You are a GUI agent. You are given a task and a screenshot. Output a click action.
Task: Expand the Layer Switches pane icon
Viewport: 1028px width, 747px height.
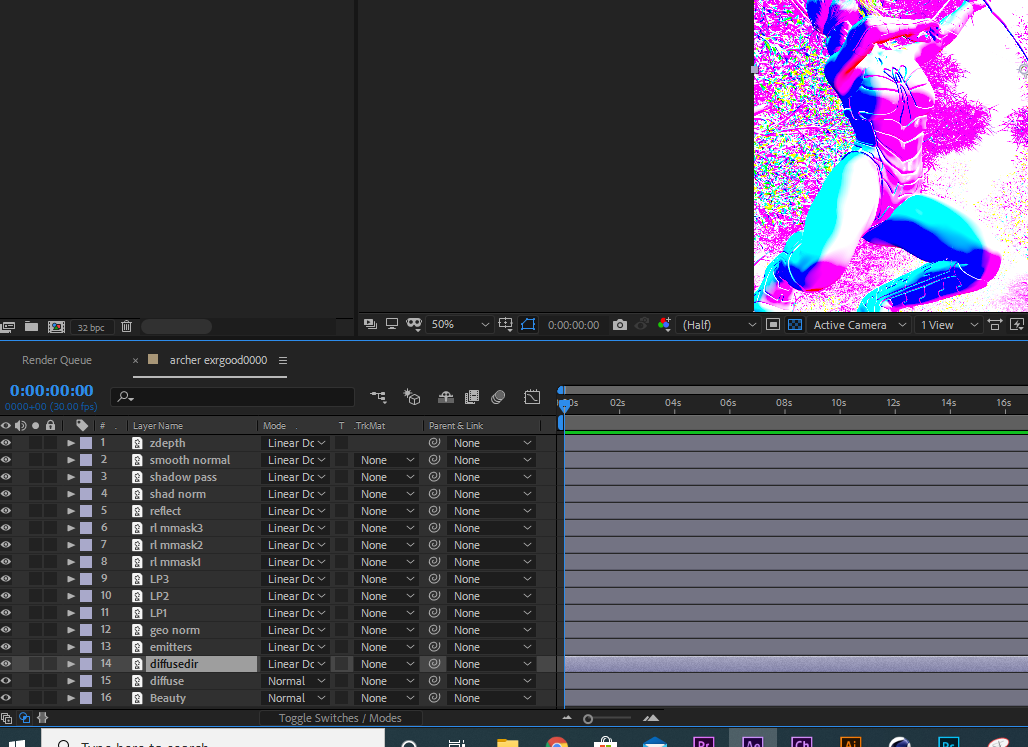click(7, 718)
